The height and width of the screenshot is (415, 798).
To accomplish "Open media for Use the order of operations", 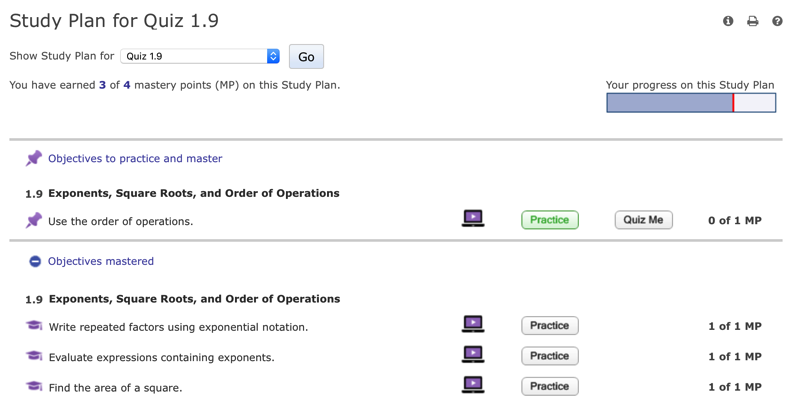I will (473, 219).
